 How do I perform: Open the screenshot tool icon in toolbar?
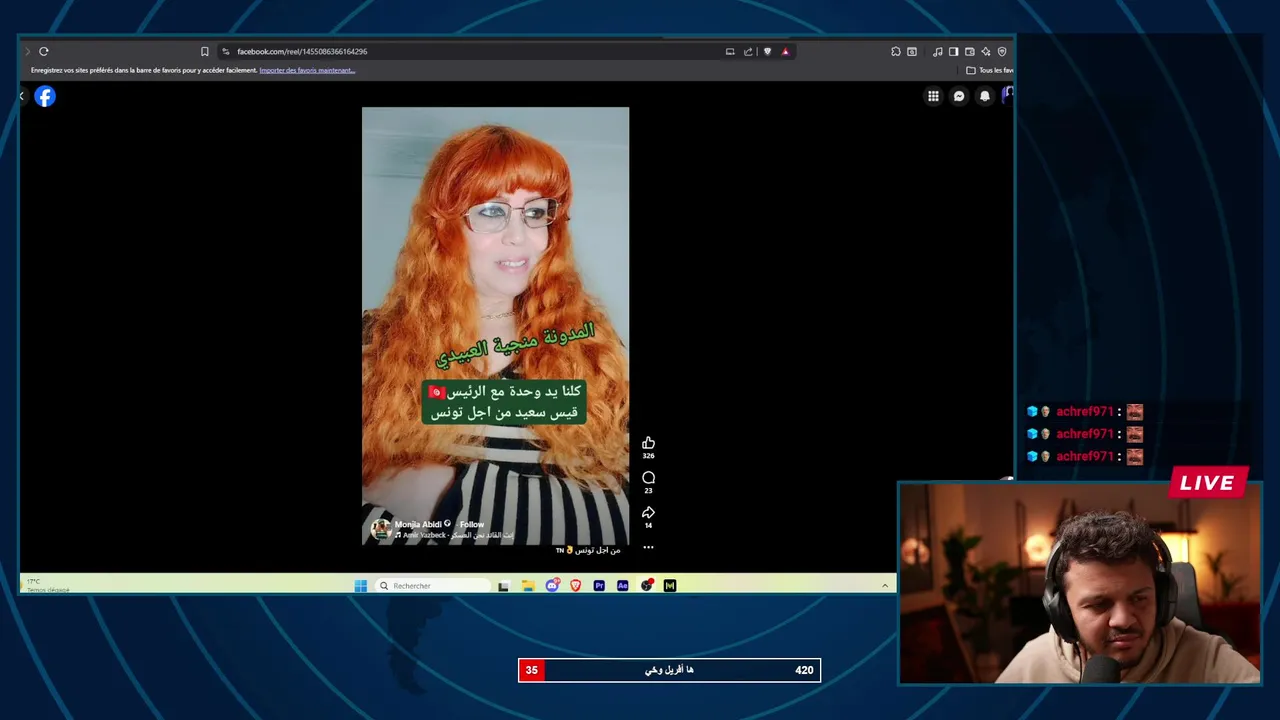912,51
